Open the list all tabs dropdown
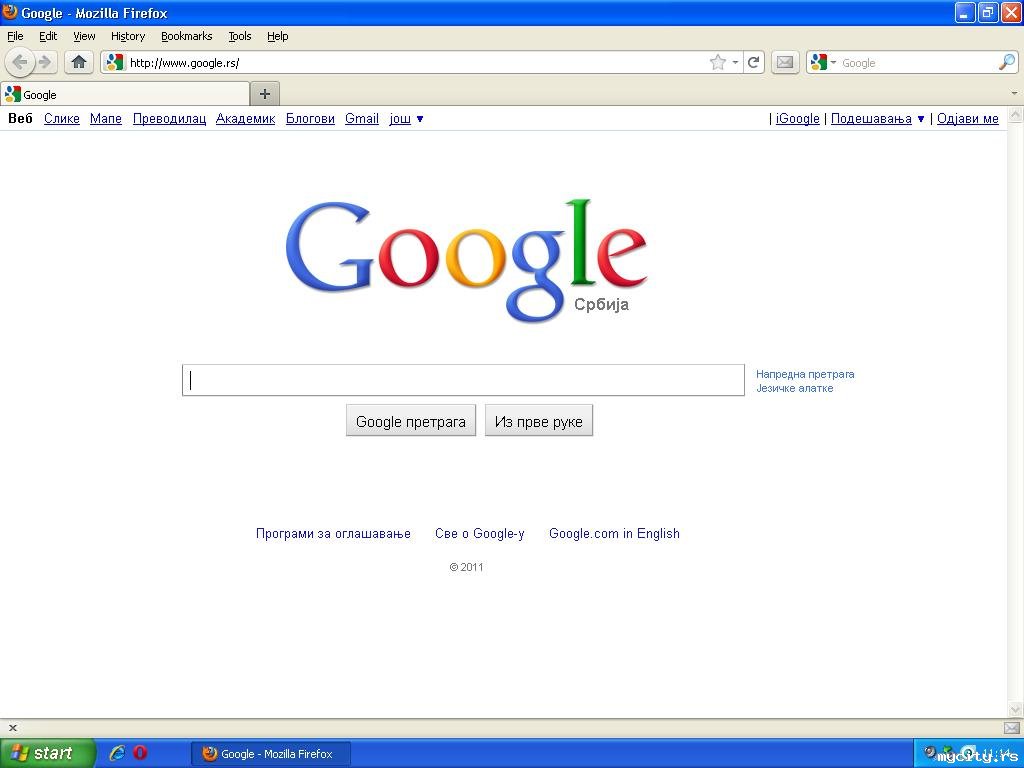1024x768 pixels. pyautogui.click(x=1015, y=94)
